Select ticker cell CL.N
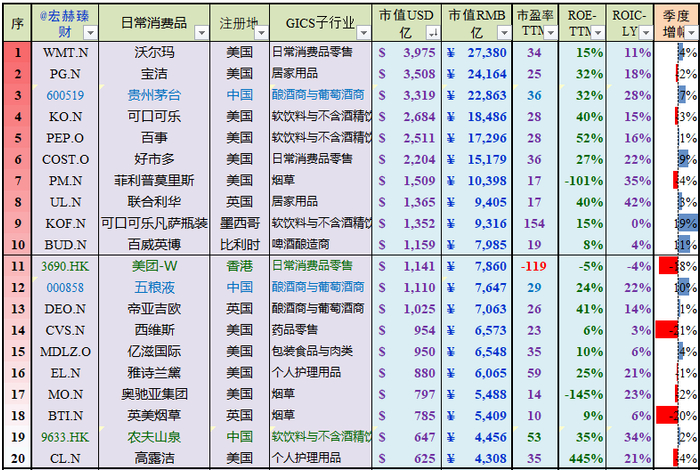 (x=65, y=458)
